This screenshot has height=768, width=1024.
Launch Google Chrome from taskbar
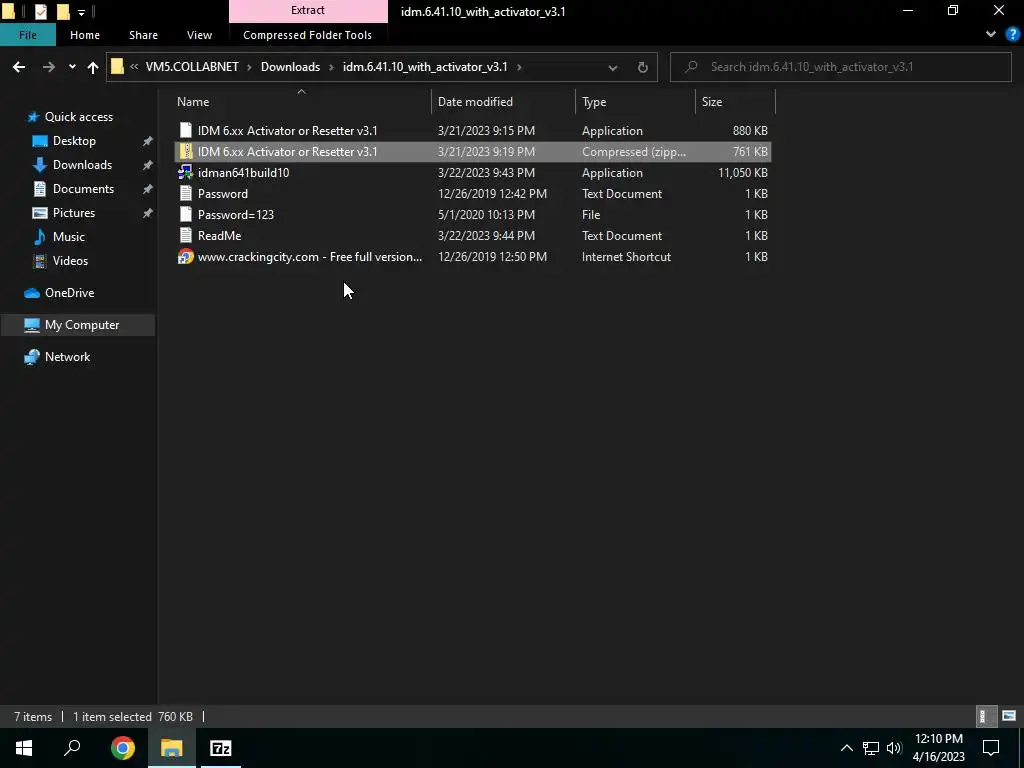pyautogui.click(x=122, y=748)
